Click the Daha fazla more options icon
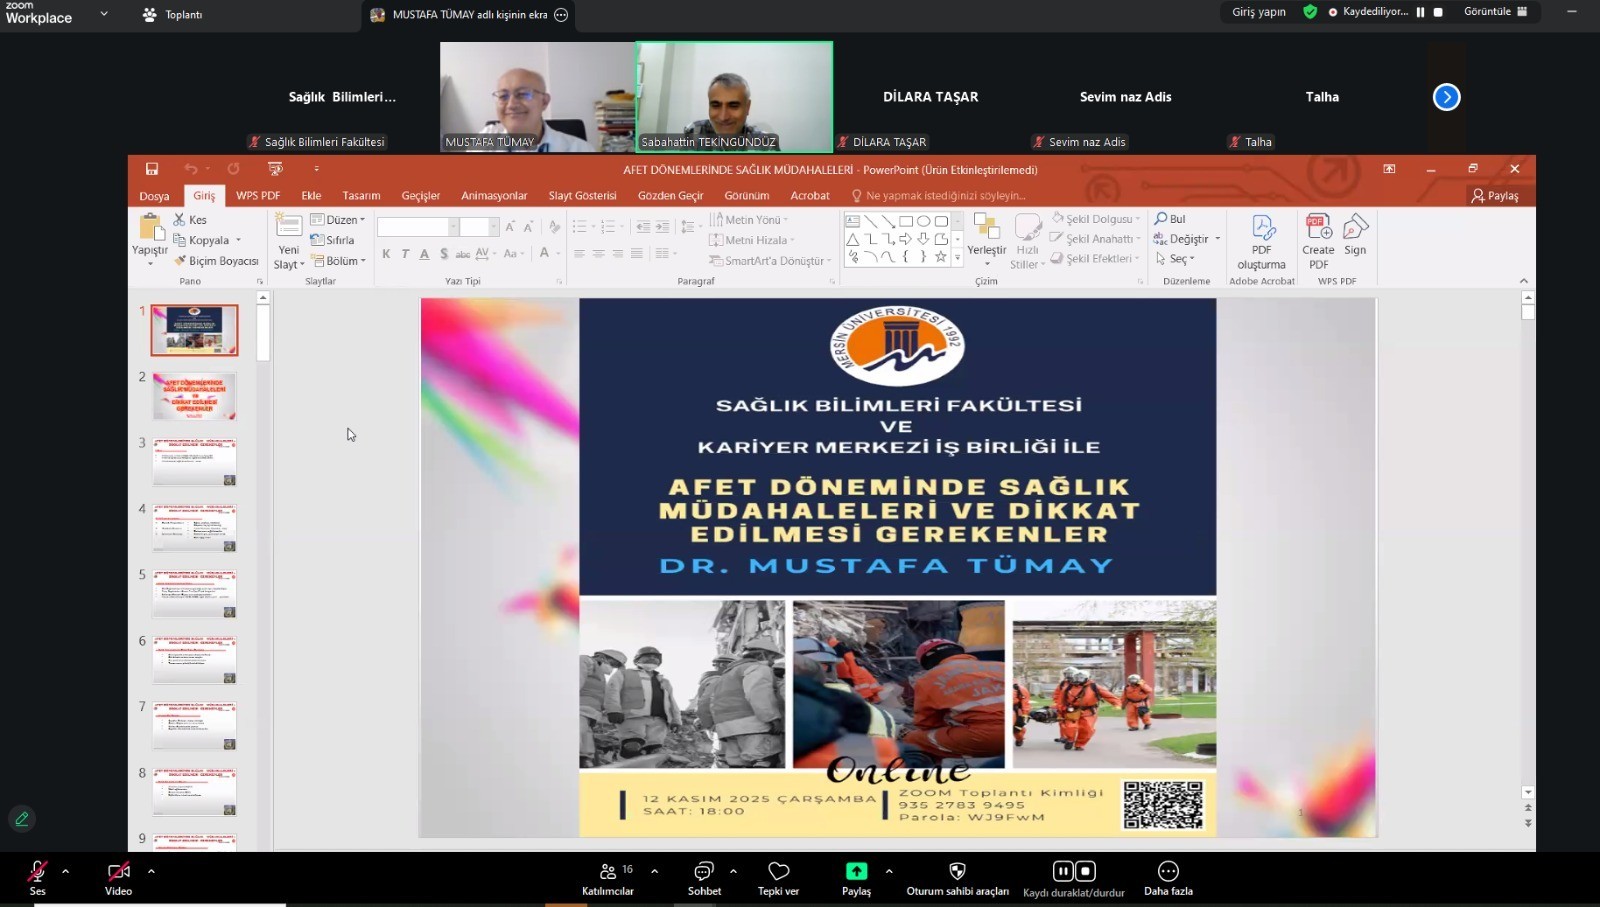This screenshot has width=1600, height=907. (x=1168, y=872)
